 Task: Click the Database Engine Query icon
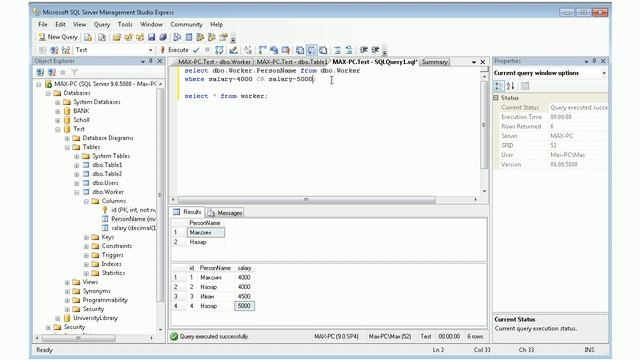click(x=88, y=37)
